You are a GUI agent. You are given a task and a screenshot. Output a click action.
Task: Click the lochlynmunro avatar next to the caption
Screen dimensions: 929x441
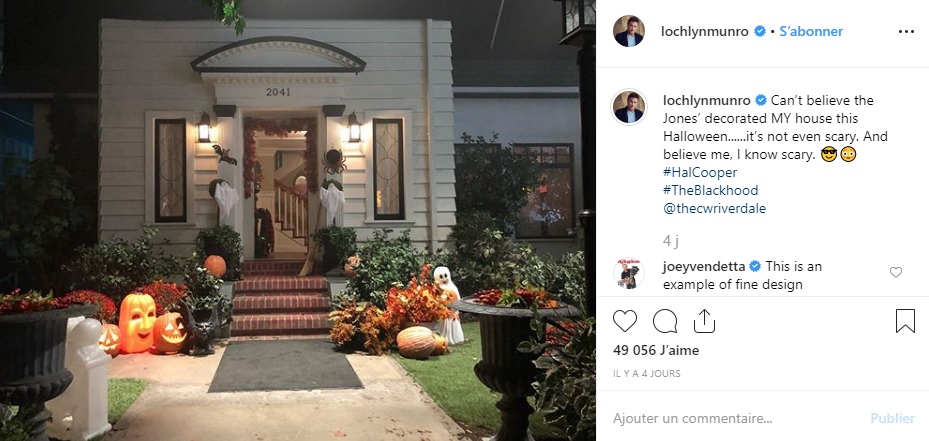(629, 107)
